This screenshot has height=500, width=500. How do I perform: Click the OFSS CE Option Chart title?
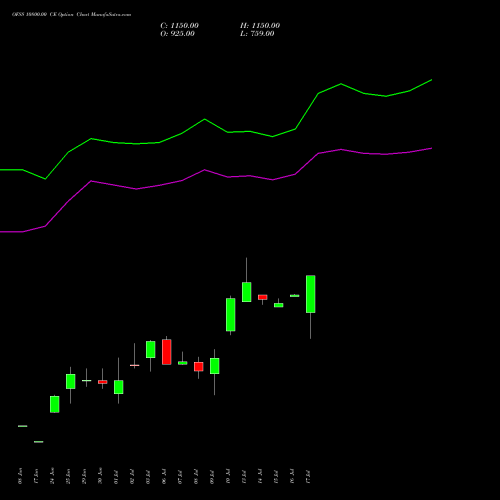click(x=71, y=15)
